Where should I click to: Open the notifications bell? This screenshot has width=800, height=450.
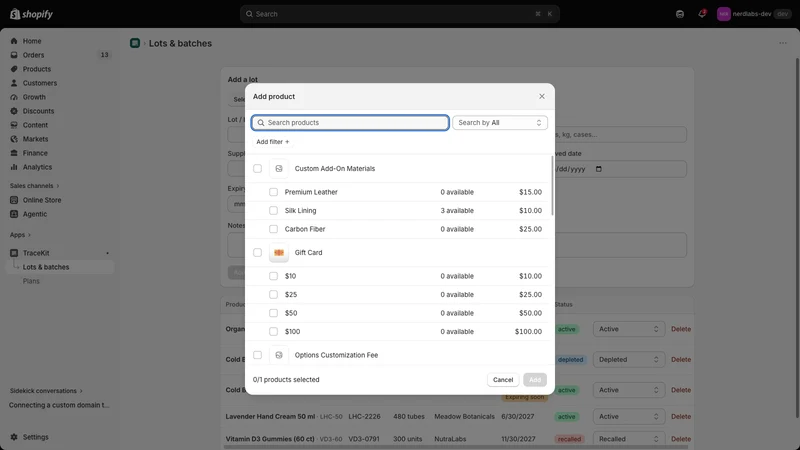pyautogui.click(x=702, y=14)
